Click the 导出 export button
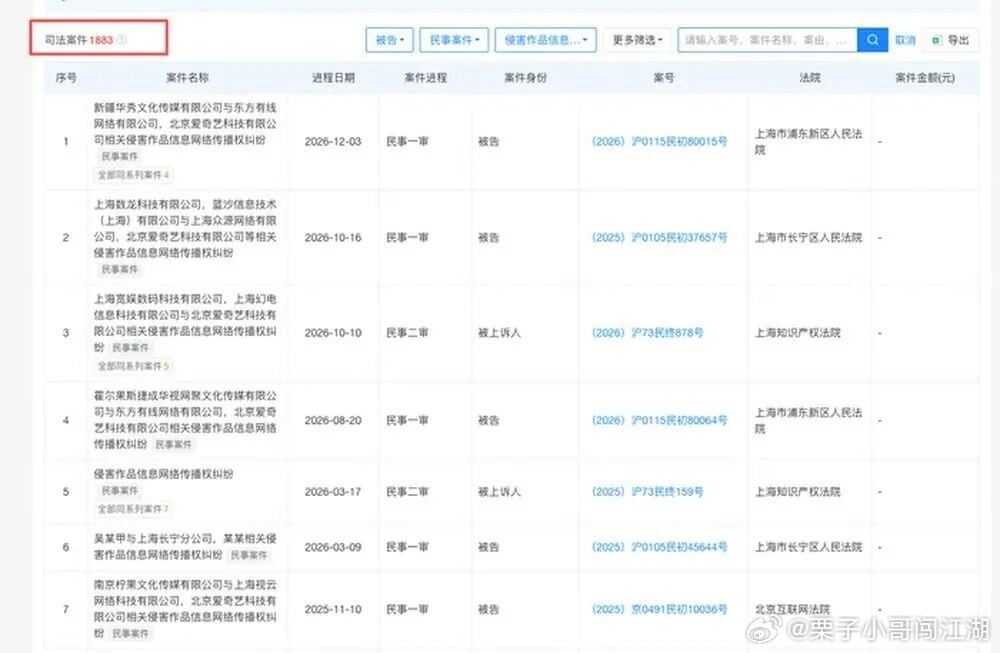 coord(951,40)
